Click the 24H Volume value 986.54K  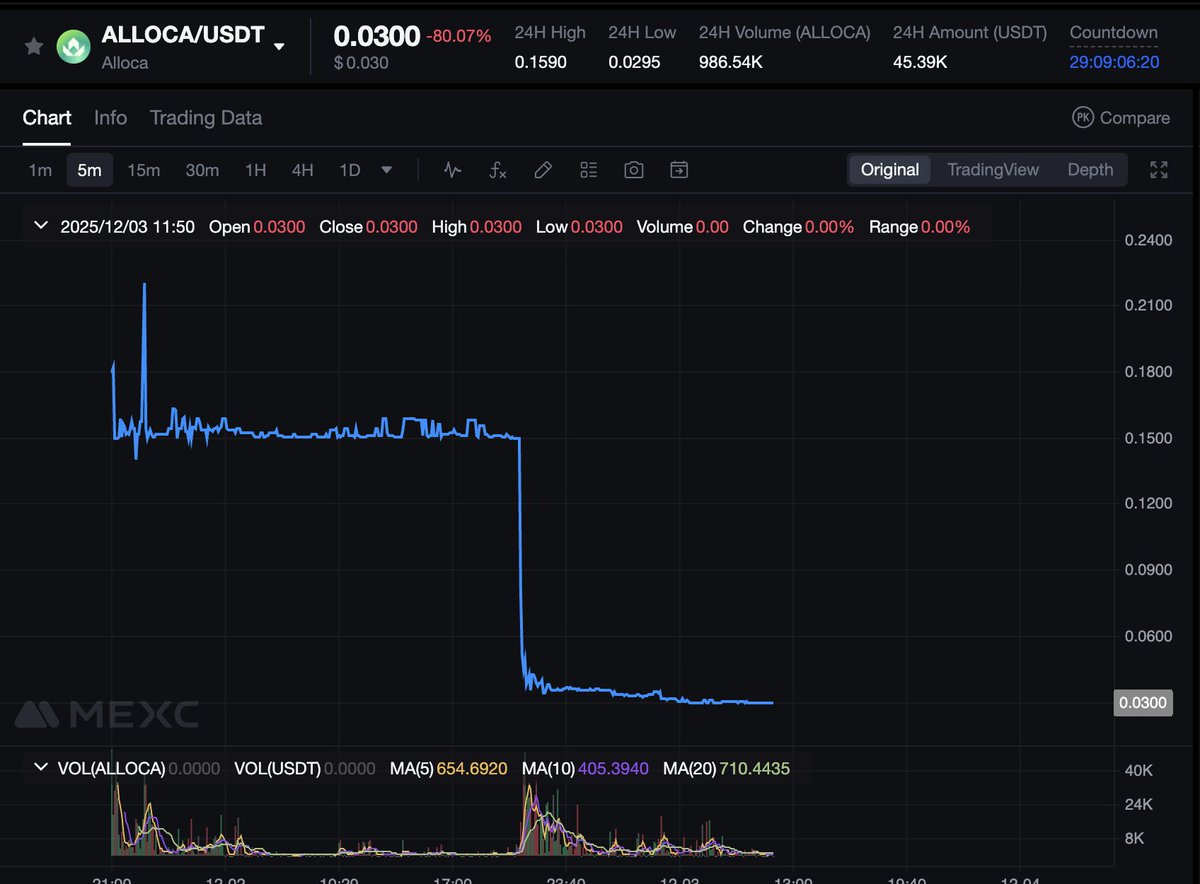(x=733, y=63)
